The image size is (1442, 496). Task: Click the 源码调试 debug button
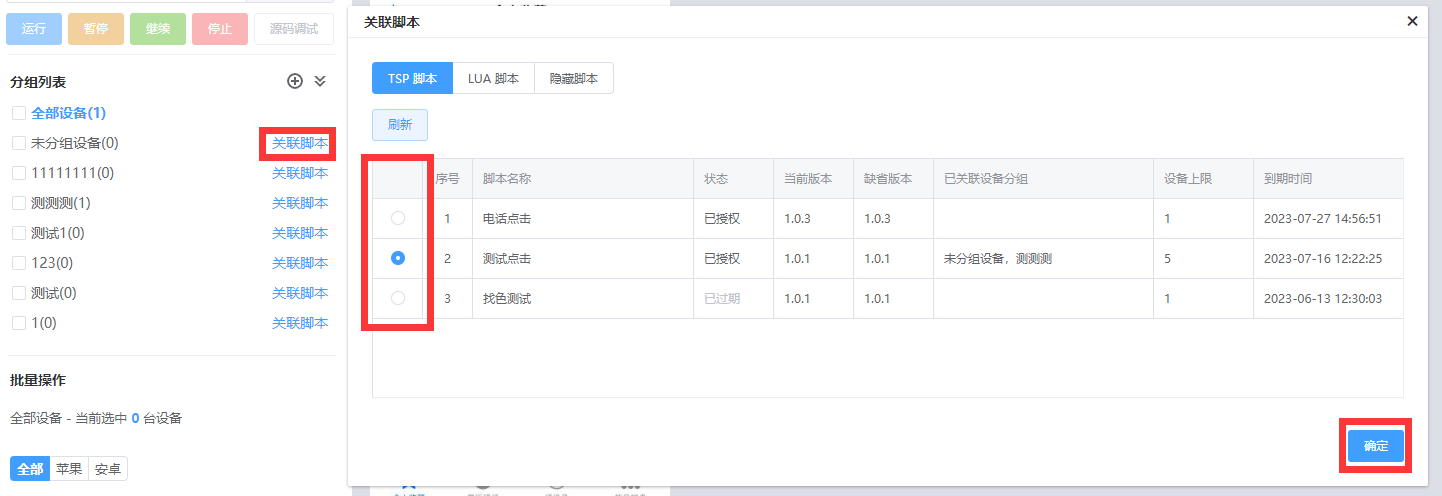point(294,29)
